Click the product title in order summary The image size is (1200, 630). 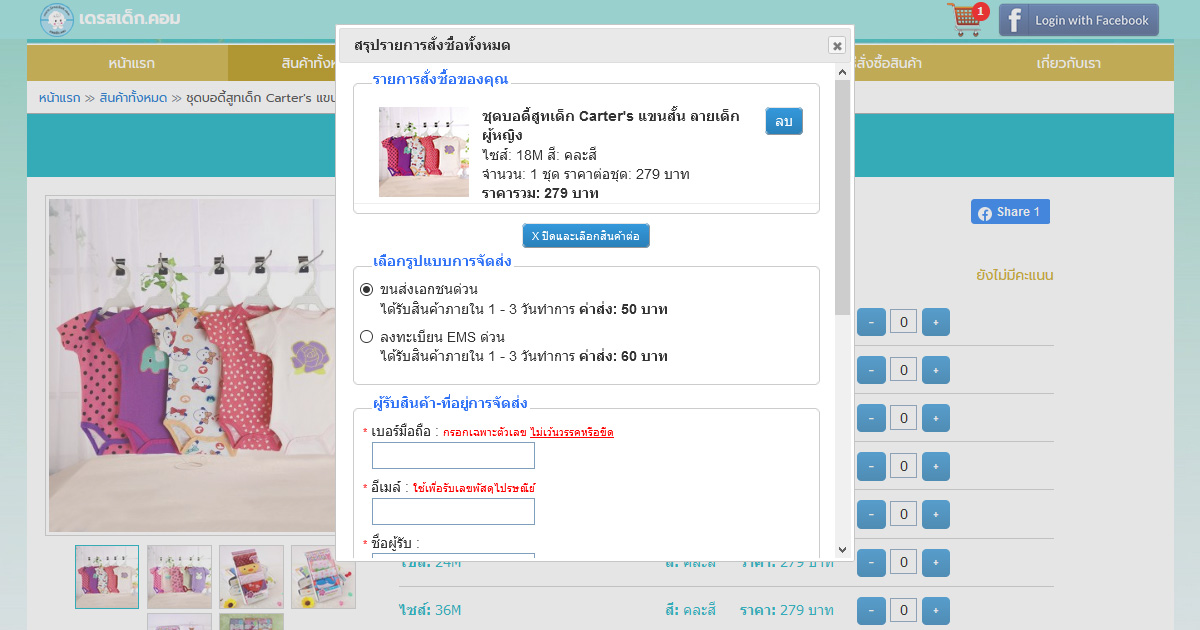(611, 125)
